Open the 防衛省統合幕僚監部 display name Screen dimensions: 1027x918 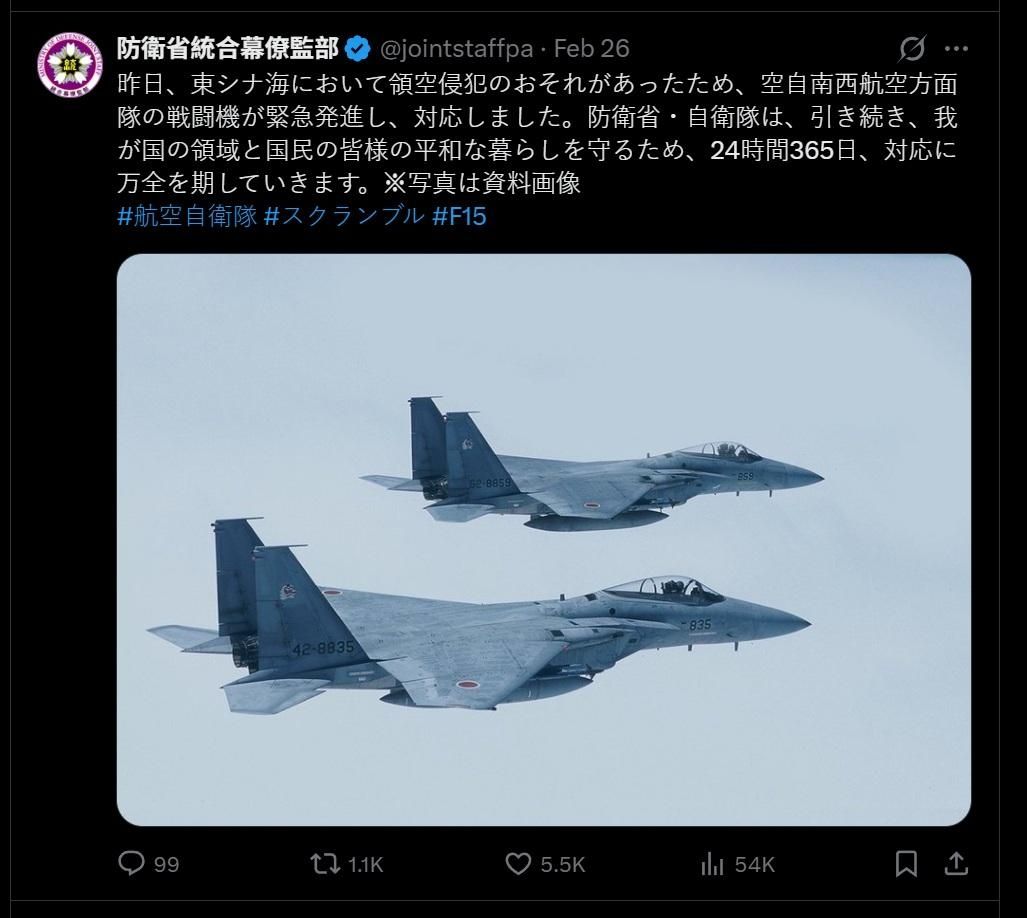point(228,48)
